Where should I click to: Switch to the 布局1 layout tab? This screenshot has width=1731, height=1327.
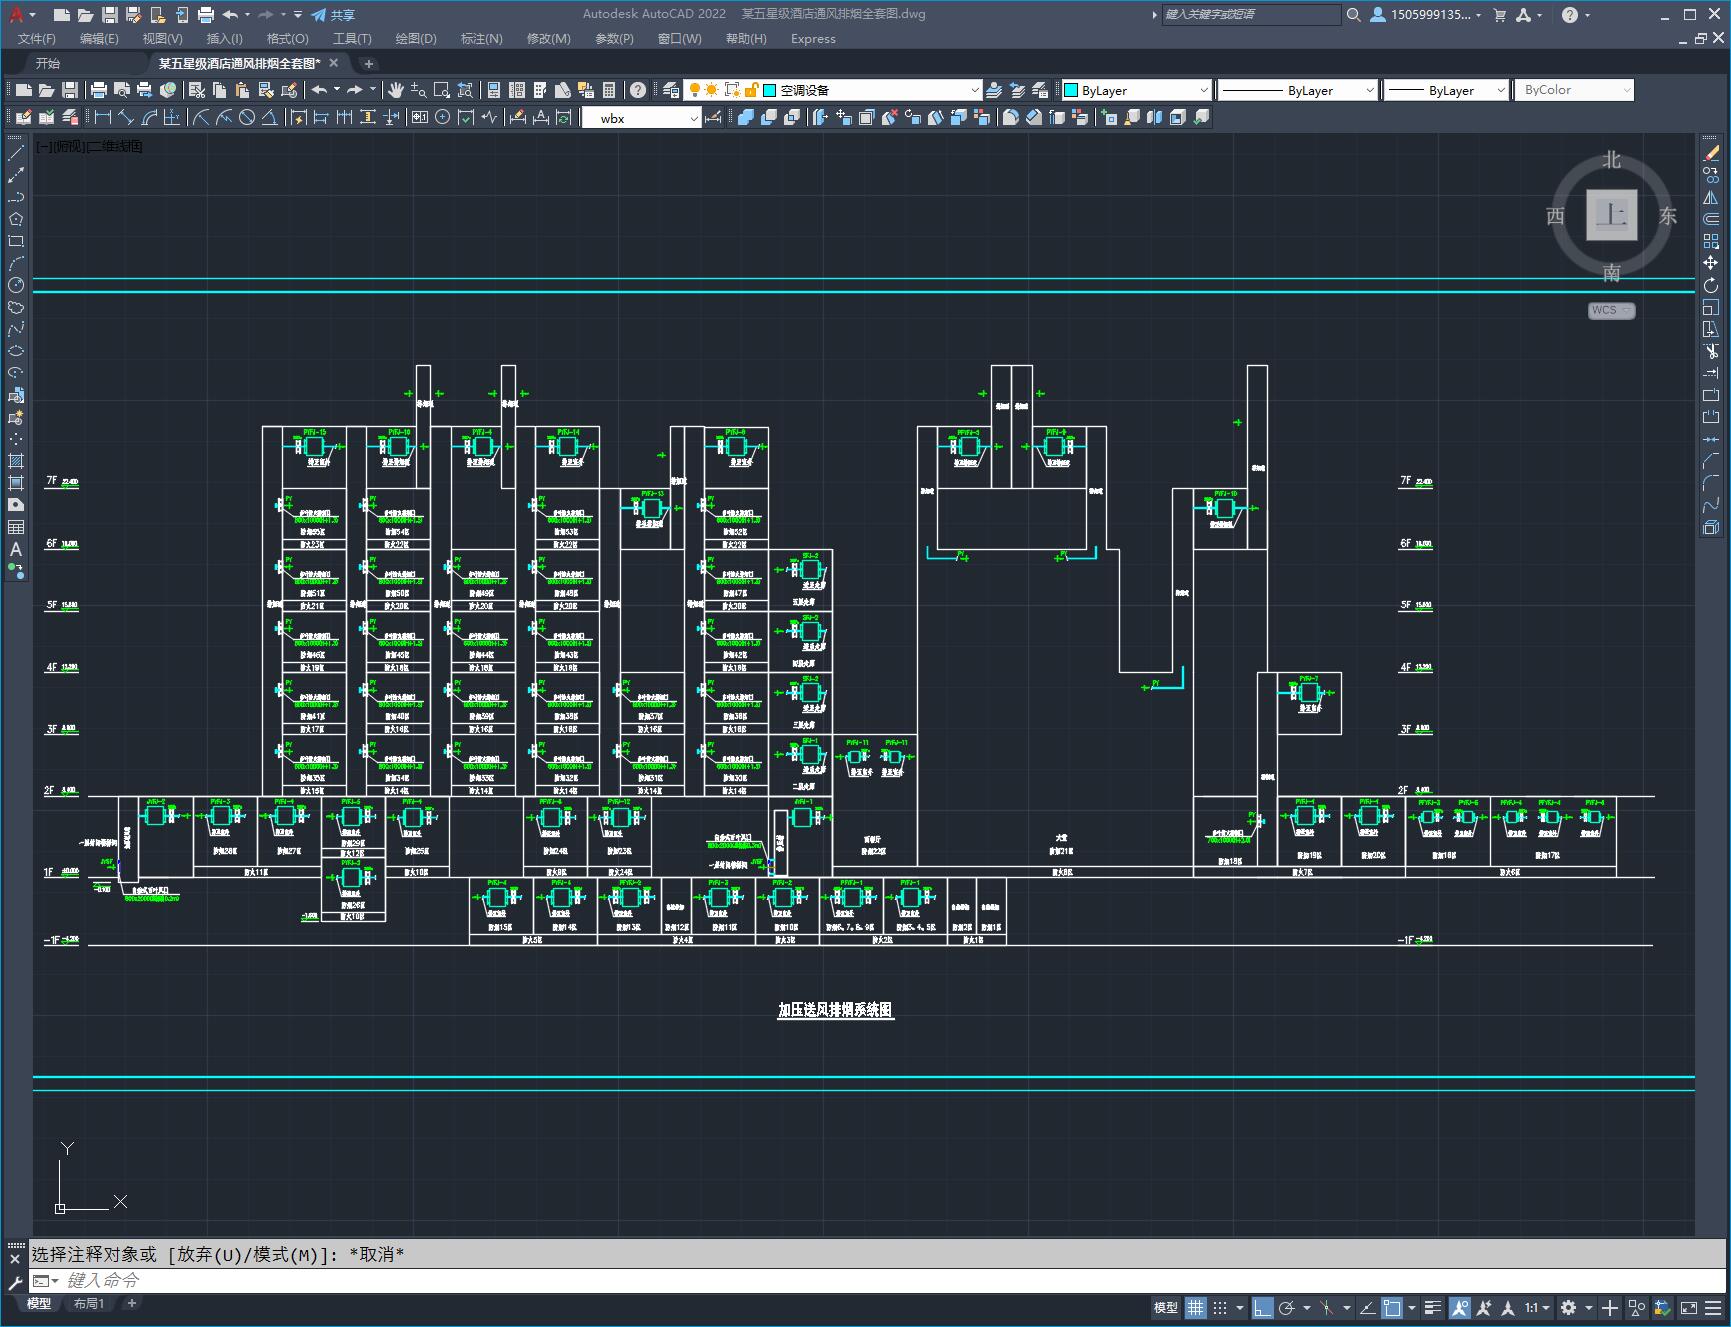89,1303
